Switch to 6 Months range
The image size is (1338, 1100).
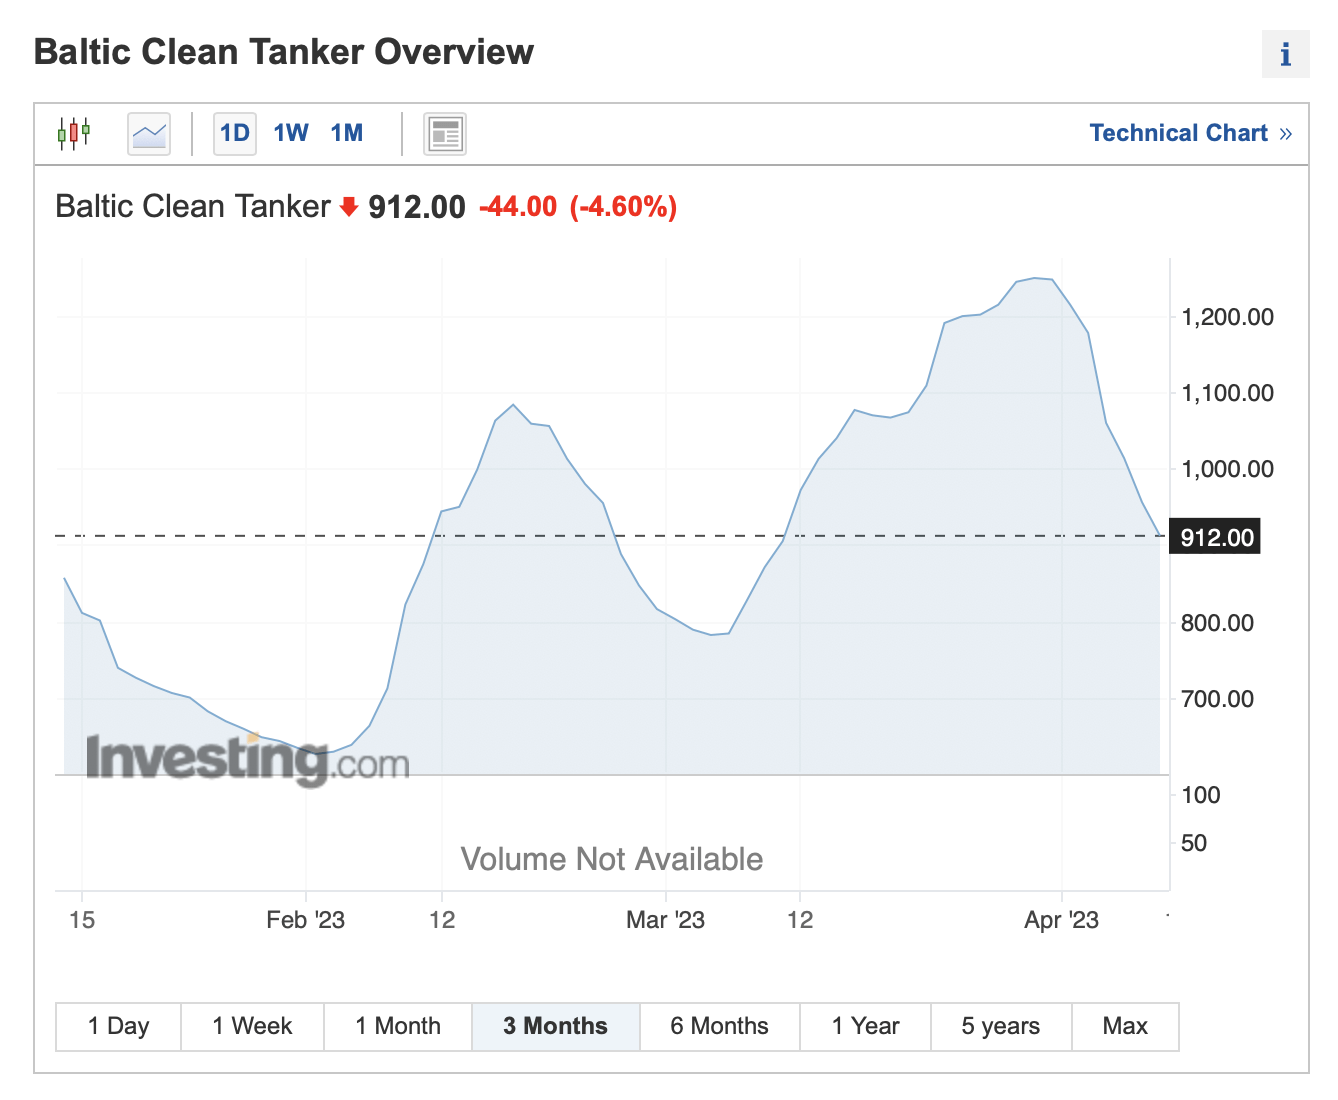[720, 1026]
